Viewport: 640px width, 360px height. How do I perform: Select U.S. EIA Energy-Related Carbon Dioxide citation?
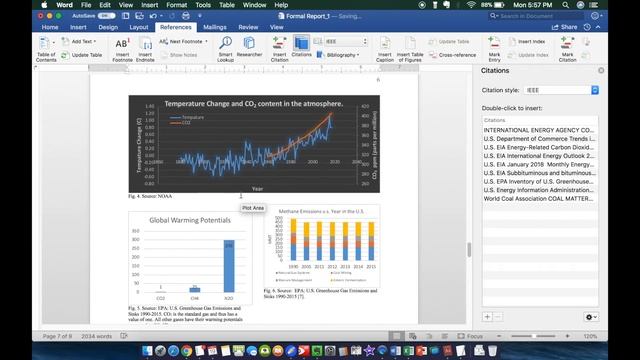click(540, 147)
